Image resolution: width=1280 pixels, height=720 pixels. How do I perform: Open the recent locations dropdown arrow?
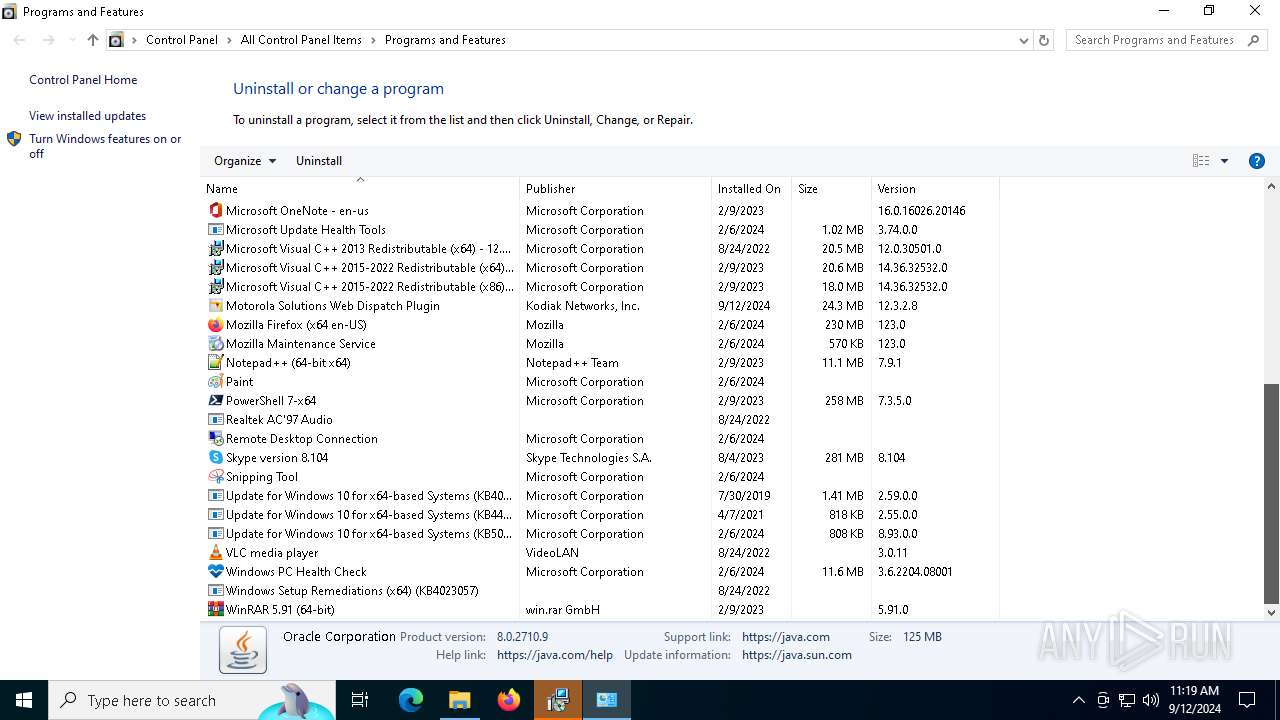[72, 40]
